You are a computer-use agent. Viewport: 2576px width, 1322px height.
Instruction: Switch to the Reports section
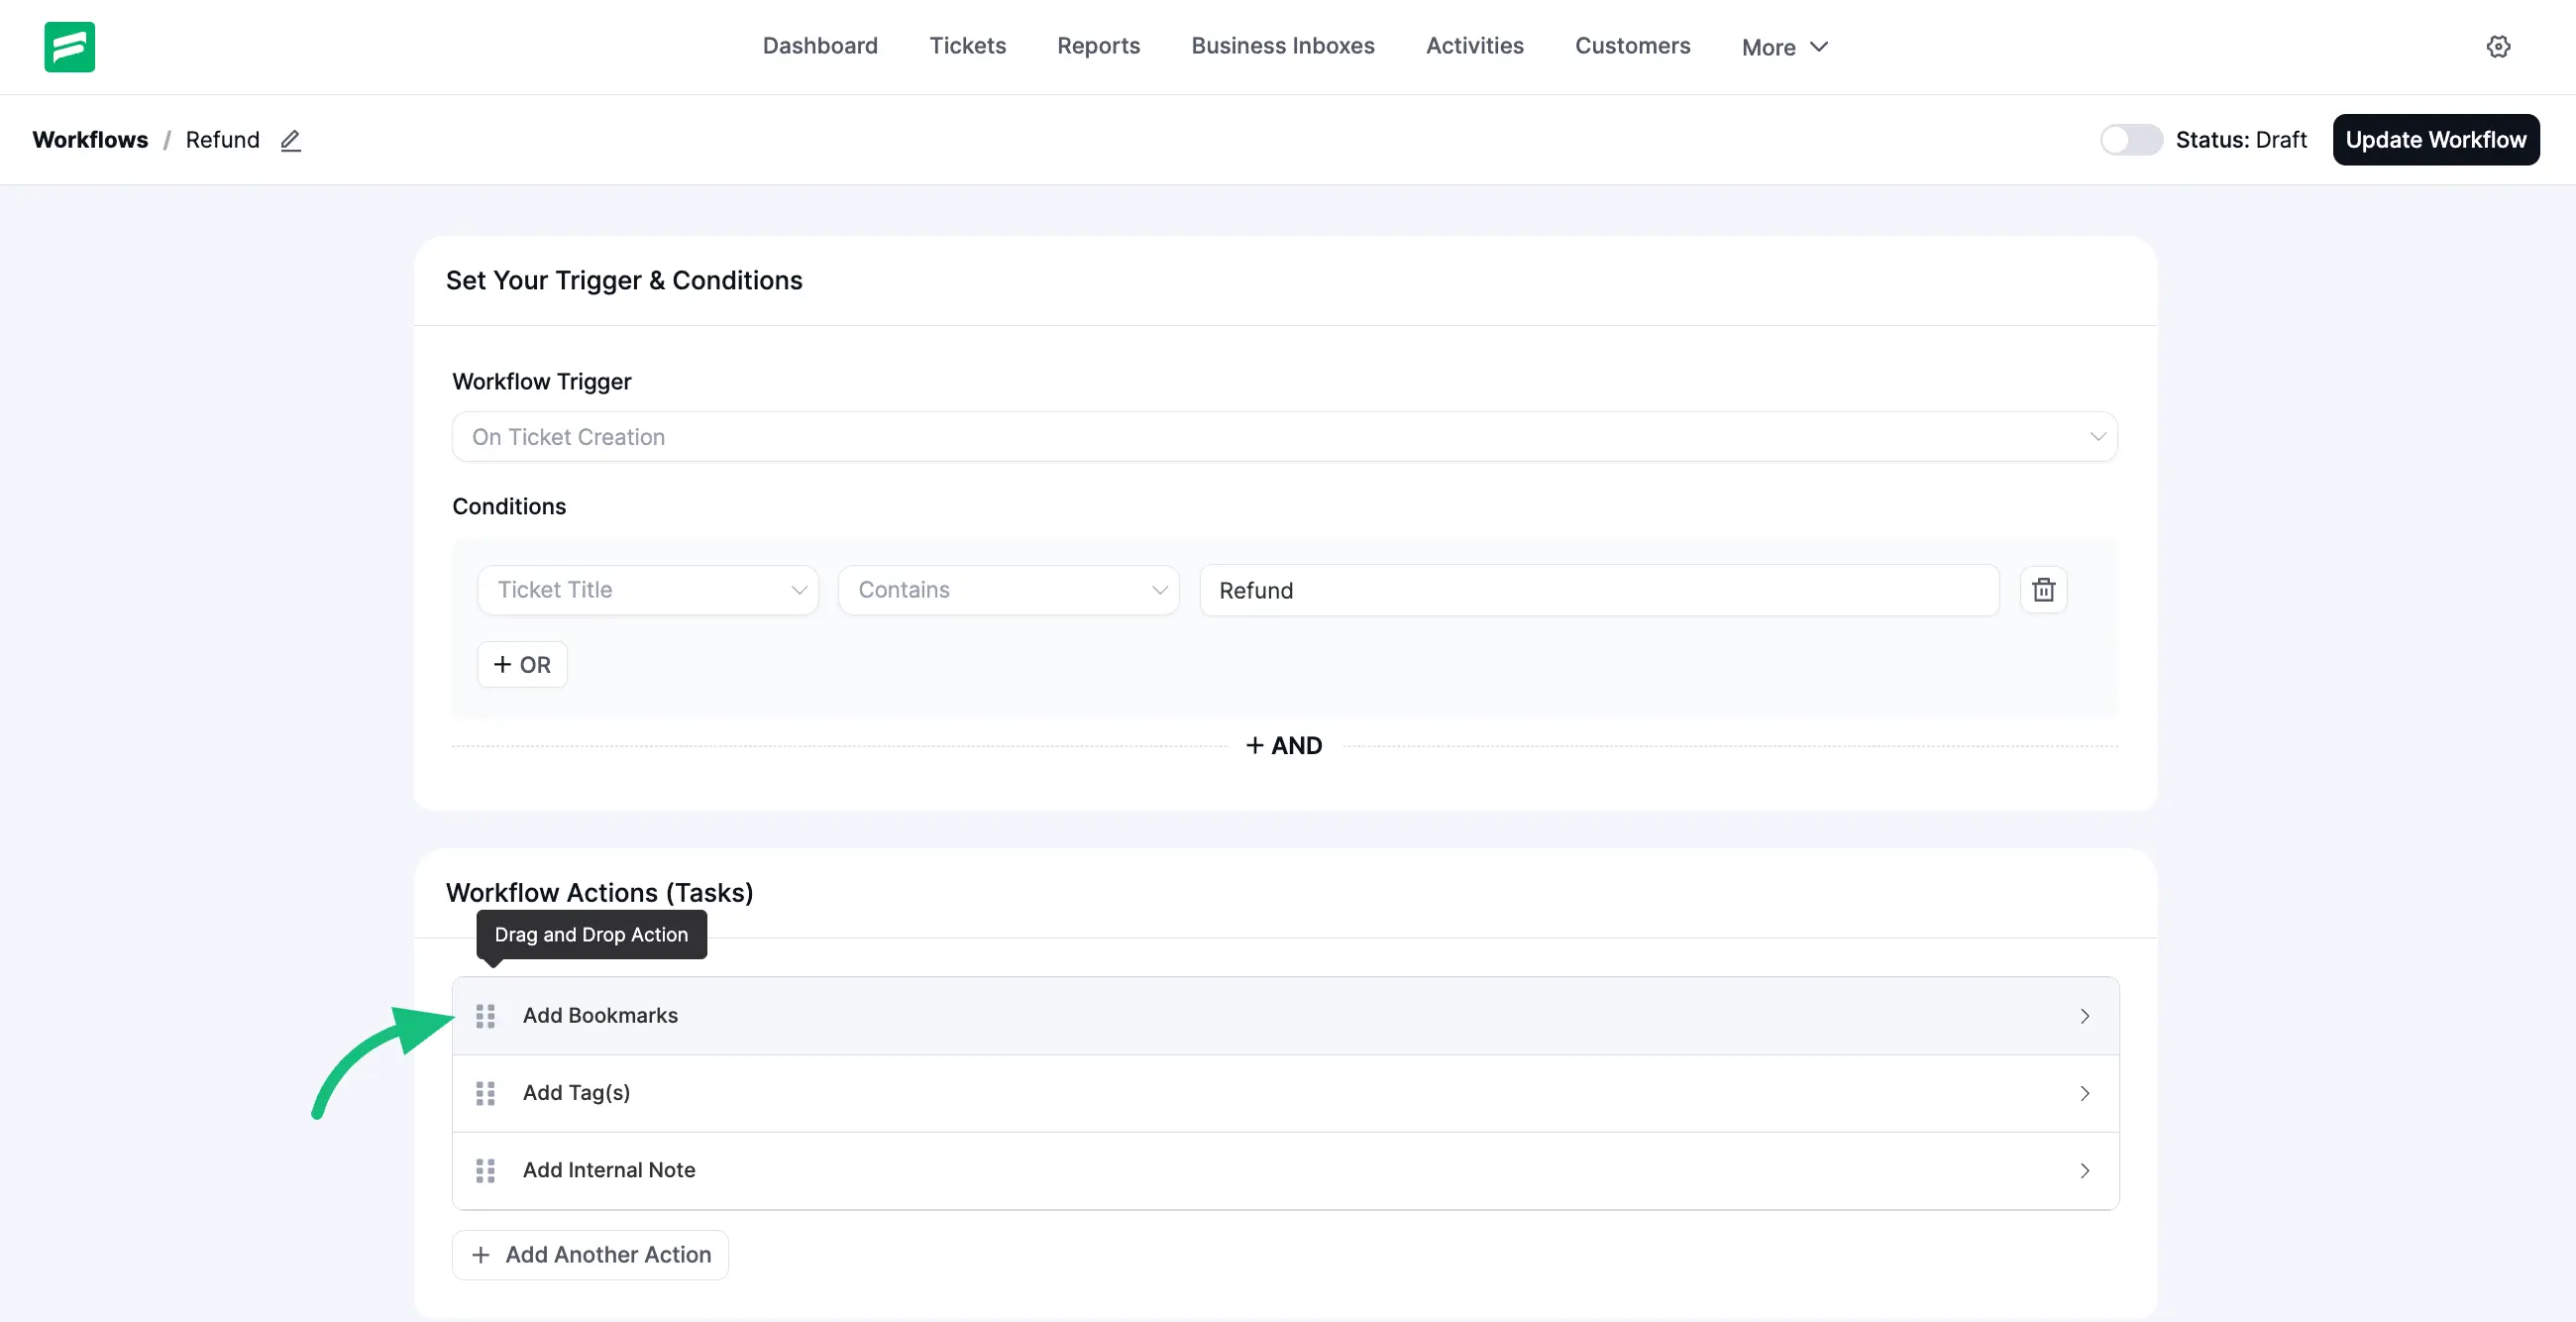(1098, 46)
